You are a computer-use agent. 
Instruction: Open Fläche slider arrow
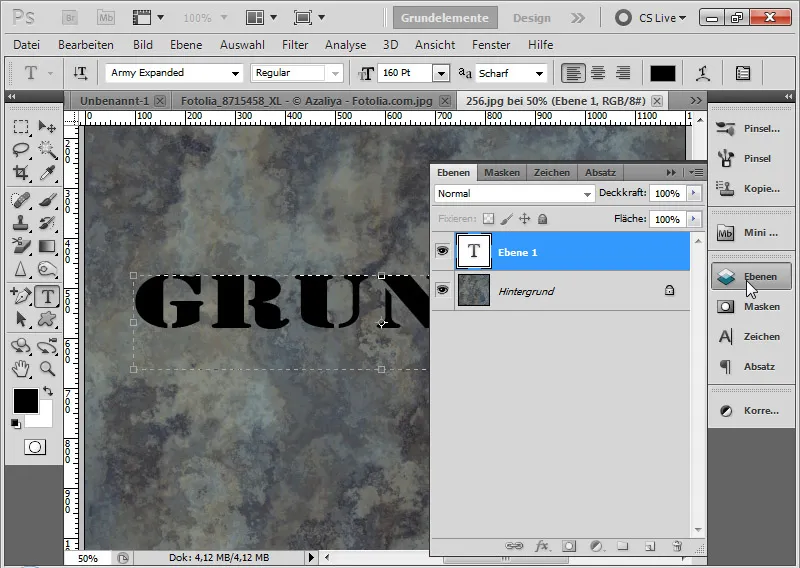click(x=693, y=219)
